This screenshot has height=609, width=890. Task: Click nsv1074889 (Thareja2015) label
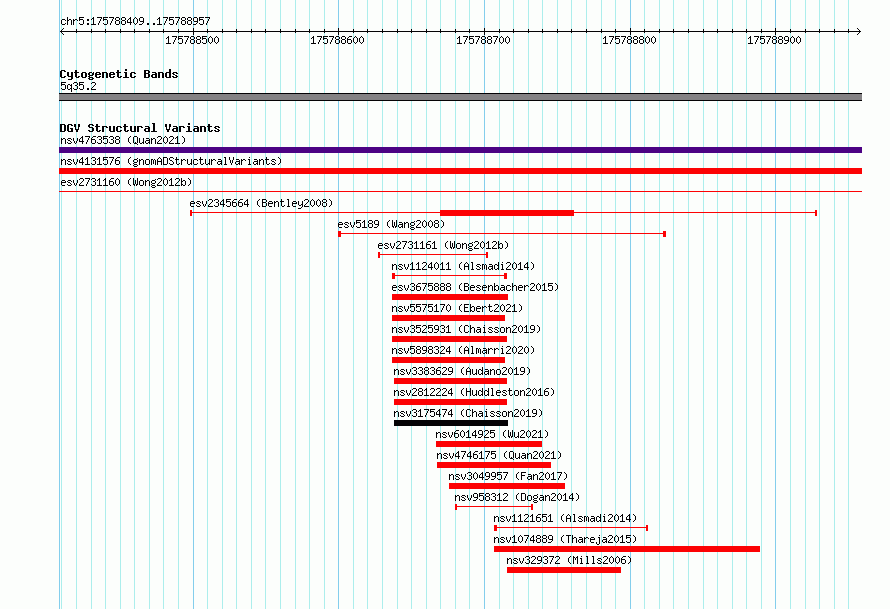pos(565,539)
